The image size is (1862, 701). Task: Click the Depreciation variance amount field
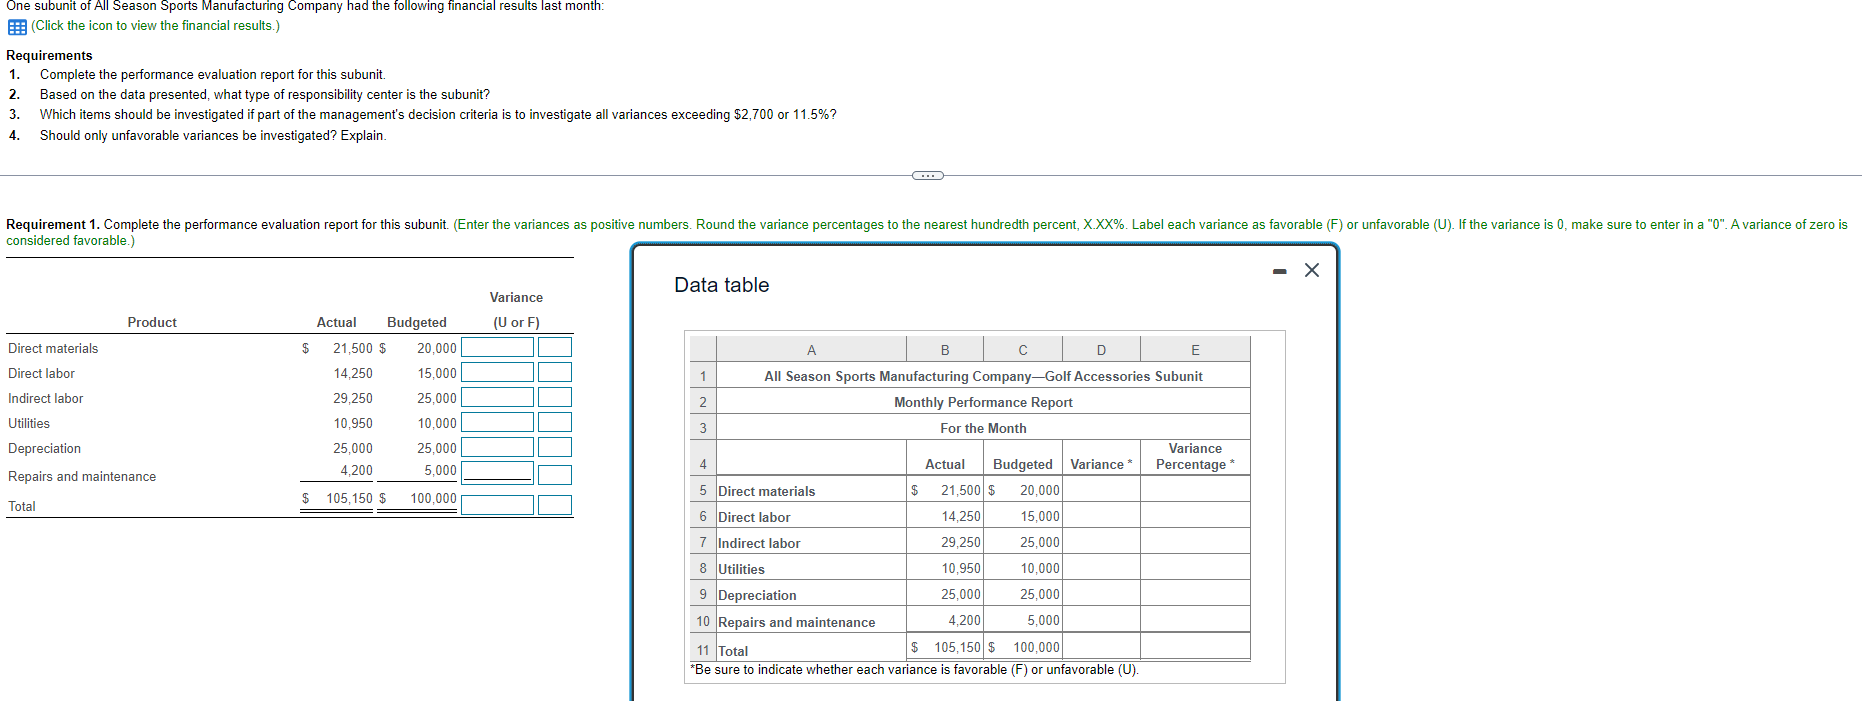pyautogui.click(x=497, y=447)
